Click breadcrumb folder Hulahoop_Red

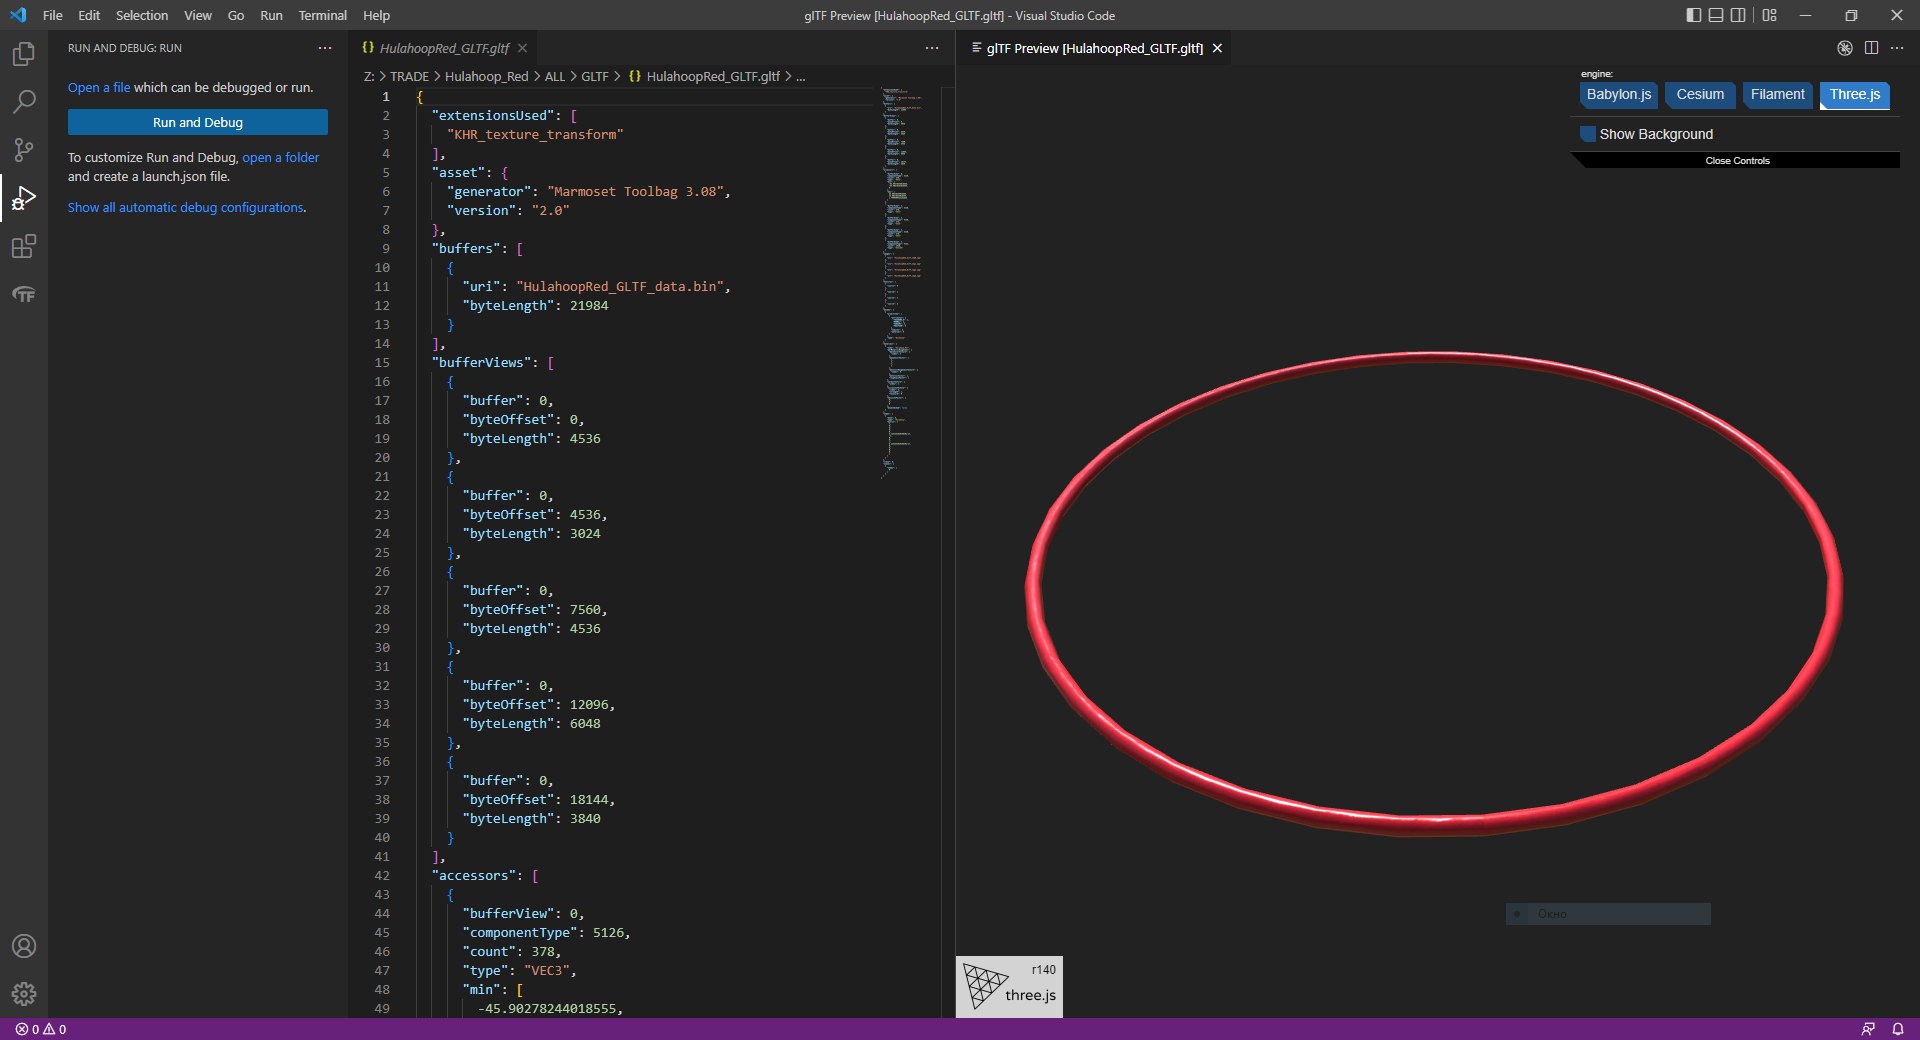tap(486, 76)
